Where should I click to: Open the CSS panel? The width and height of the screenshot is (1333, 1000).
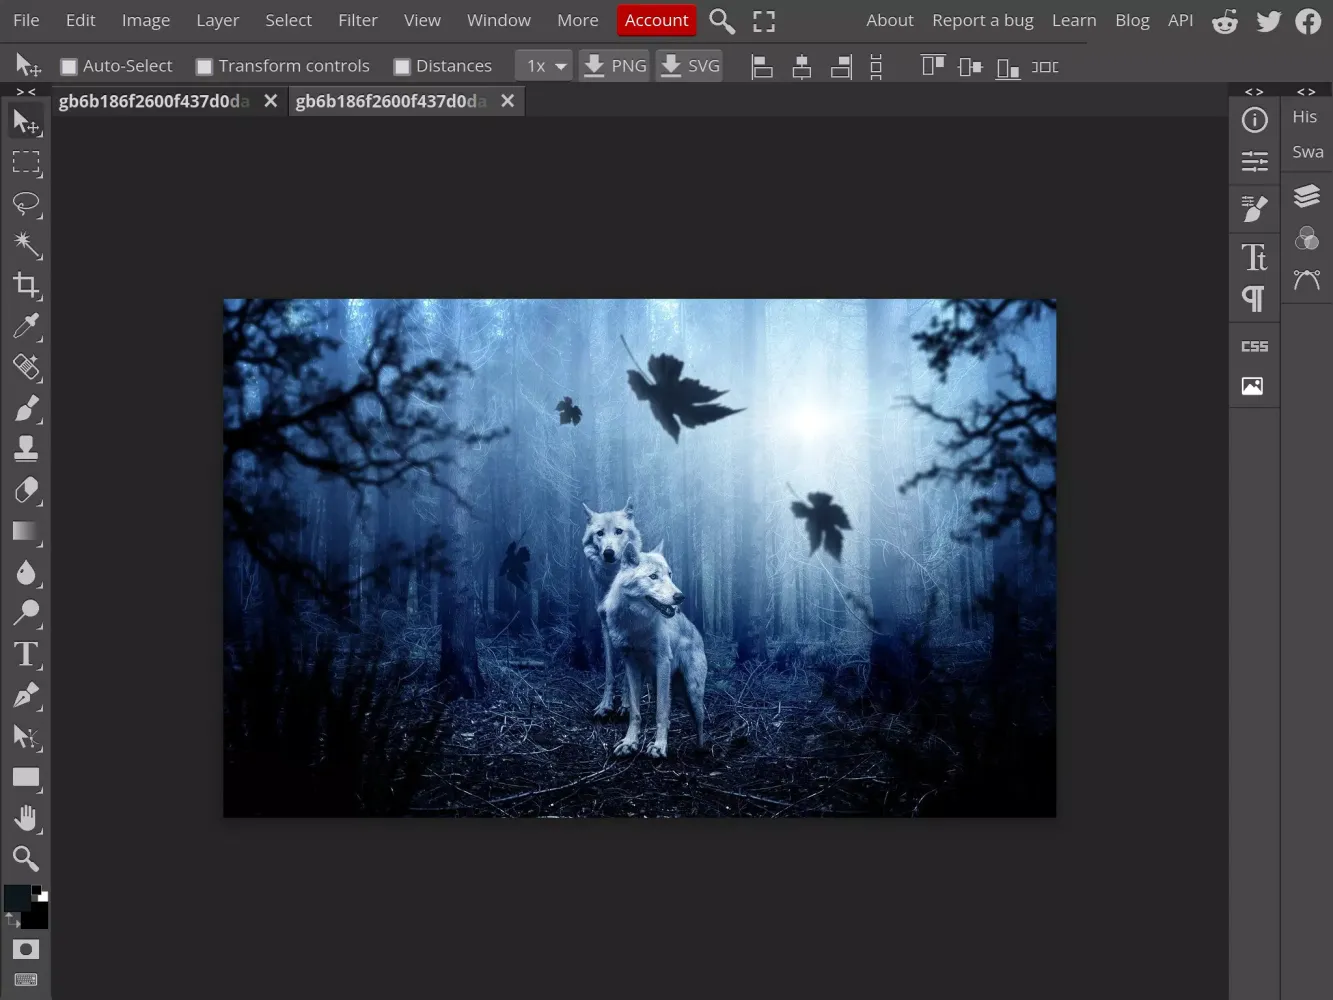(1254, 346)
